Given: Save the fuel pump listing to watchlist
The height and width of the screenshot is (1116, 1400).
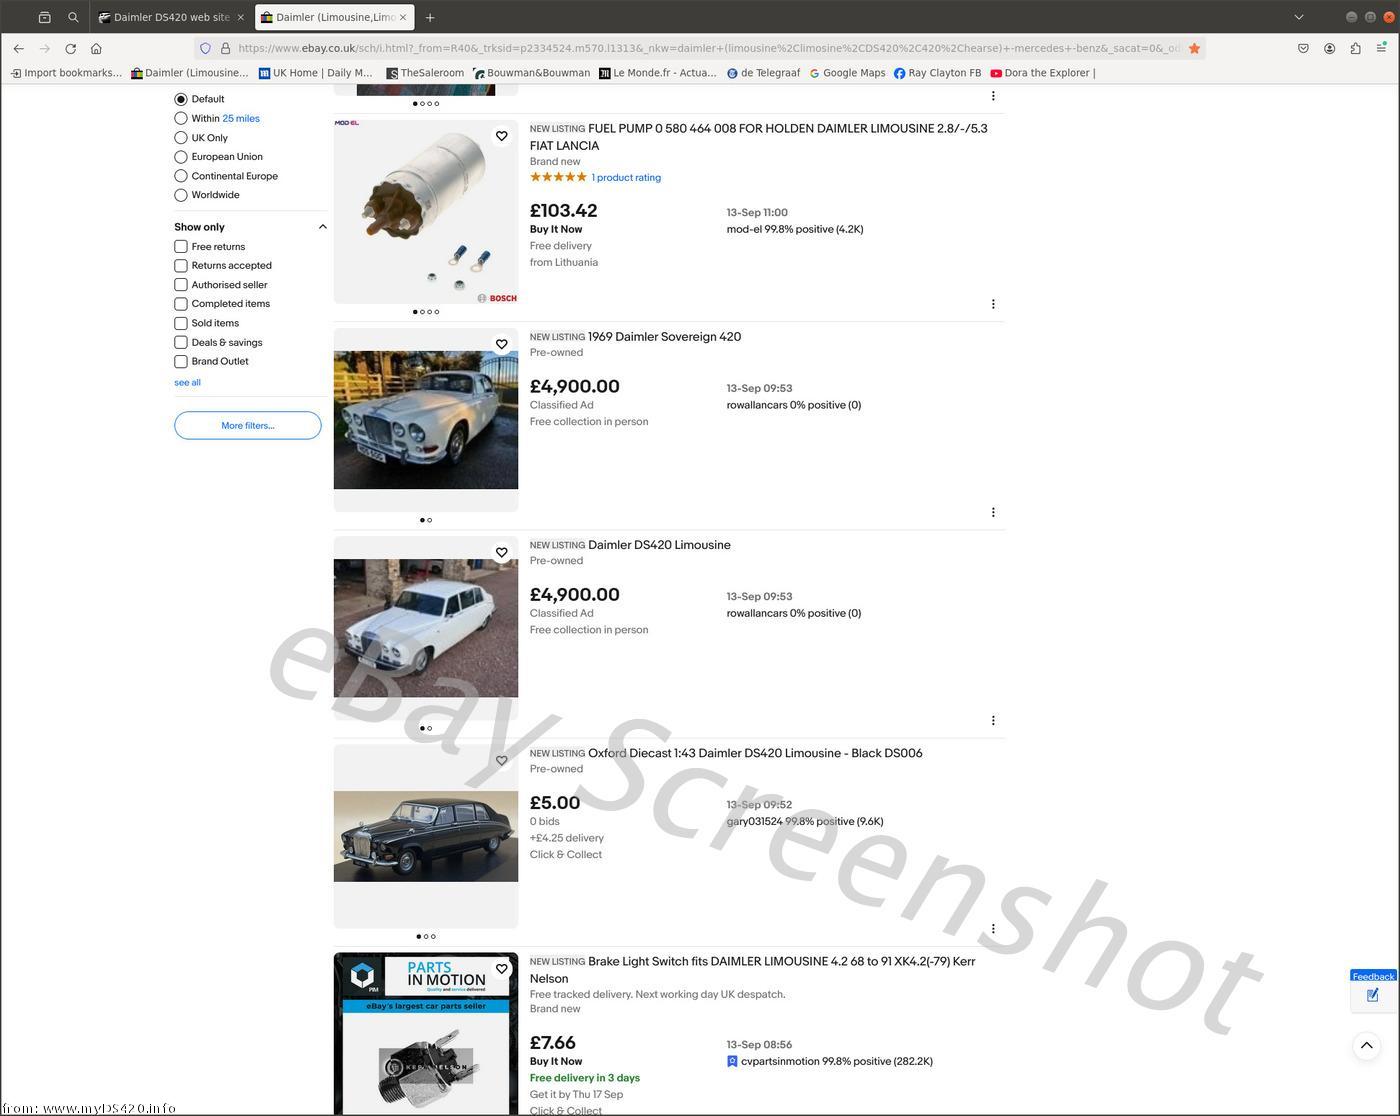Looking at the screenshot, I should click(x=502, y=136).
